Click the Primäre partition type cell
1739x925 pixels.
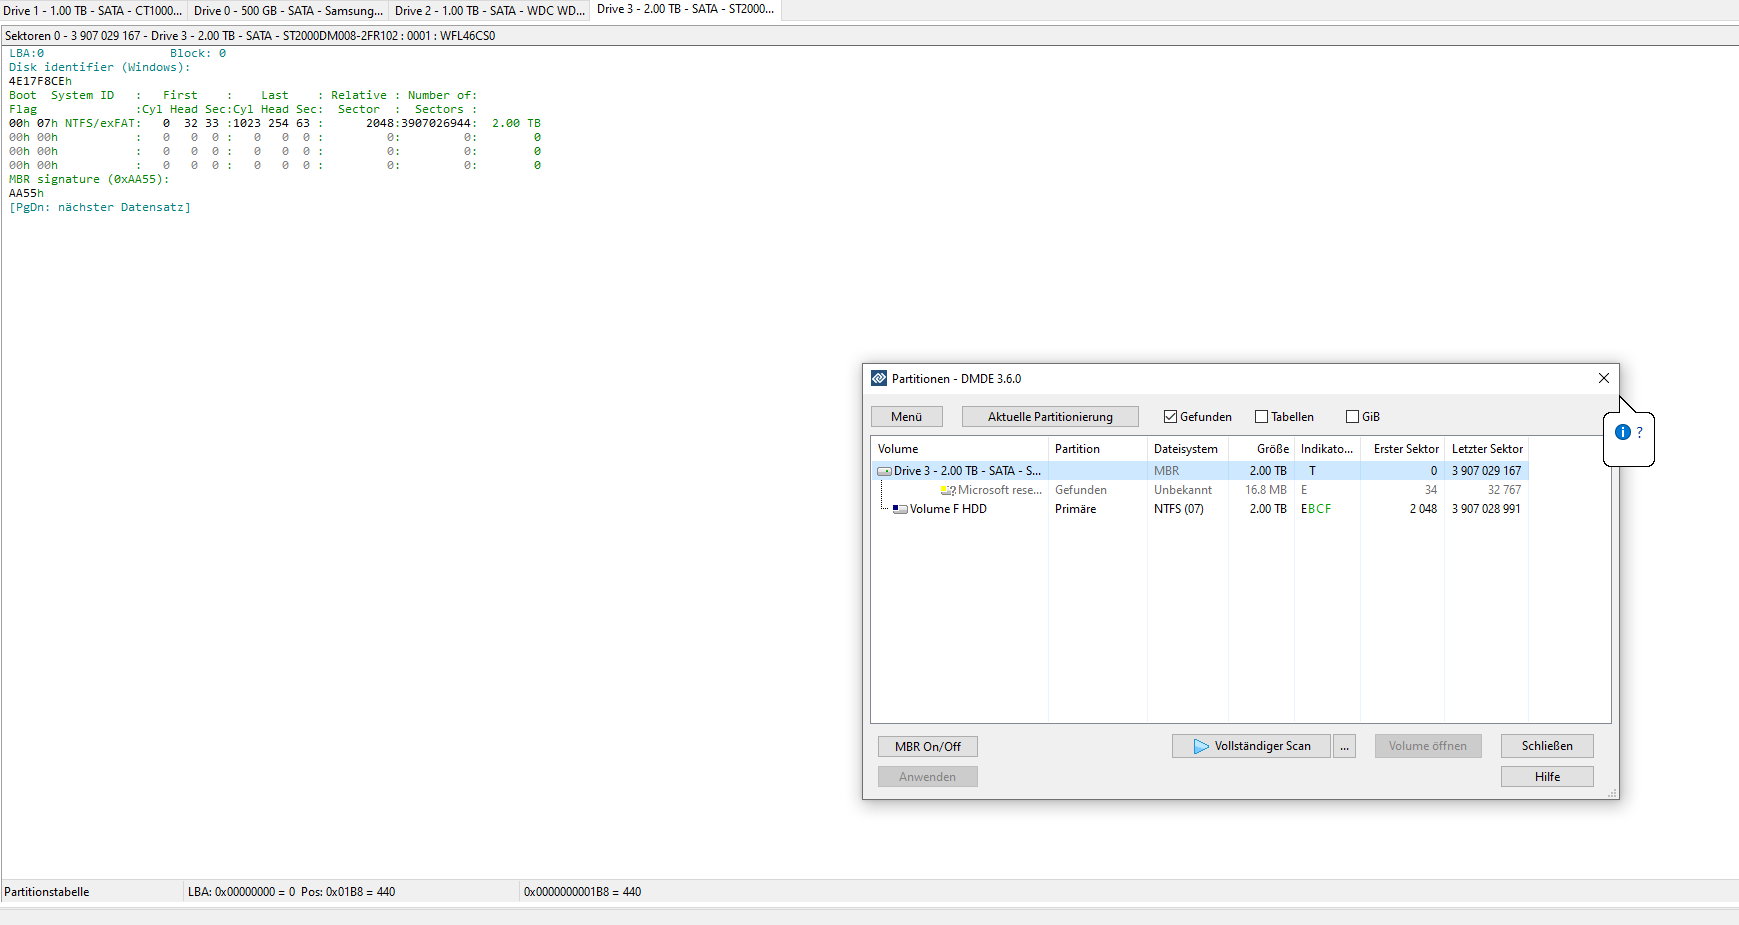click(1075, 509)
